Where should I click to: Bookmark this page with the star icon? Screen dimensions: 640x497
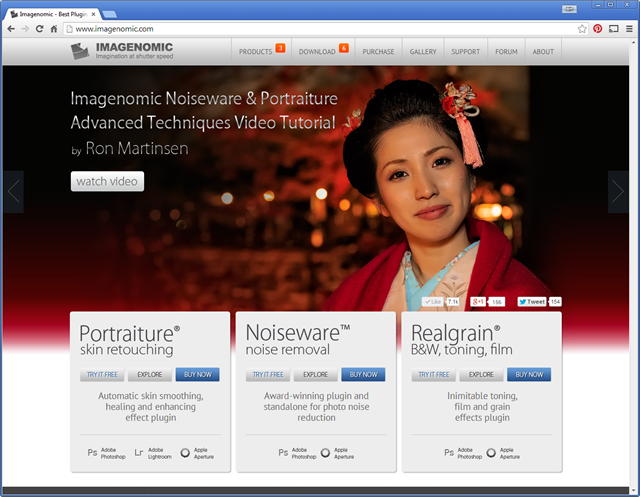coord(582,29)
